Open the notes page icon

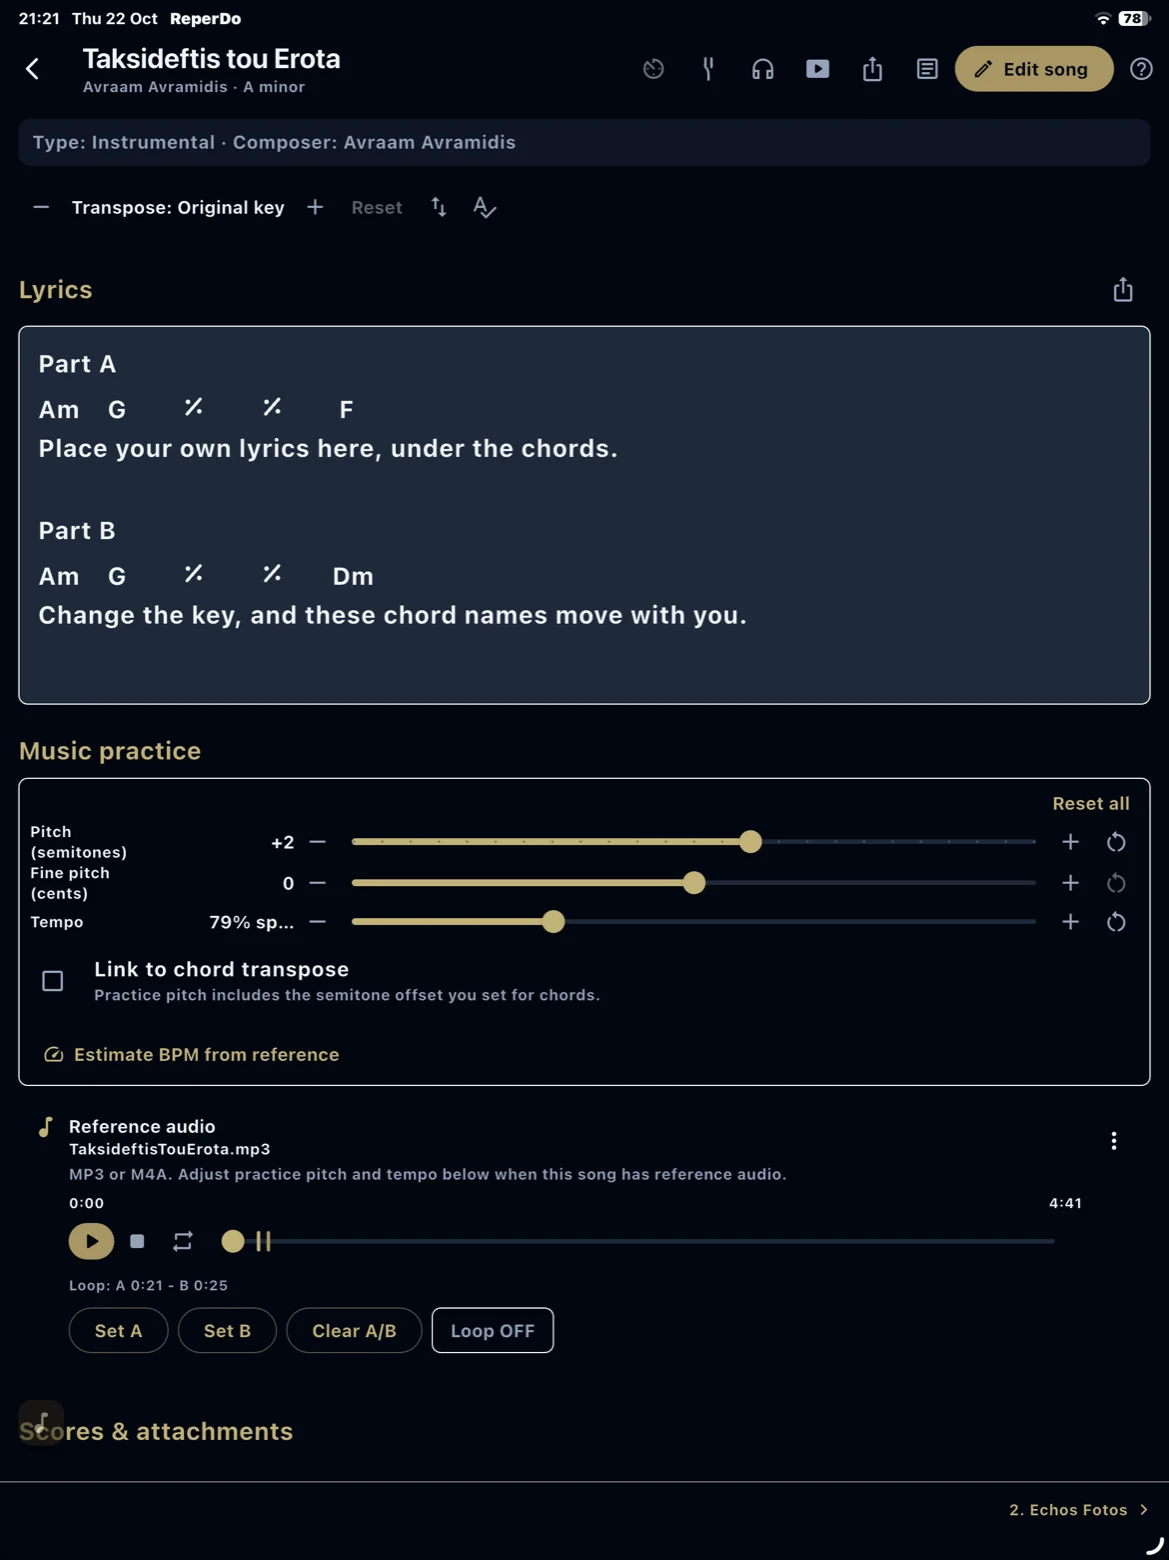point(927,69)
